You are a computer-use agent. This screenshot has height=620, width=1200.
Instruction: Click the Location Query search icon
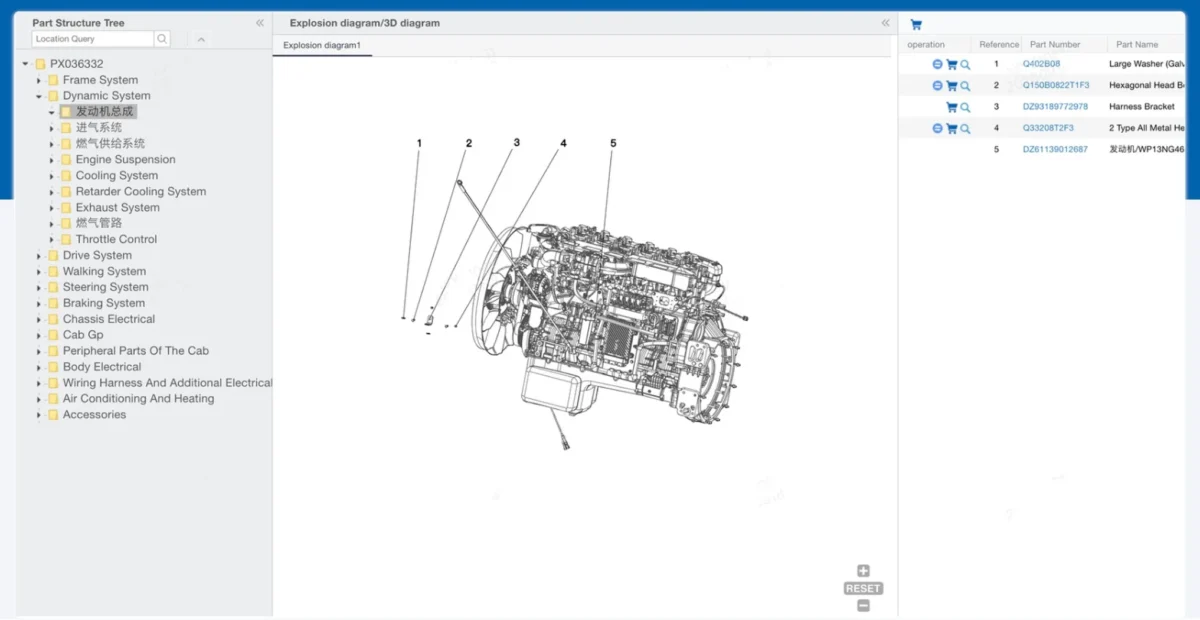tap(162, 39)
